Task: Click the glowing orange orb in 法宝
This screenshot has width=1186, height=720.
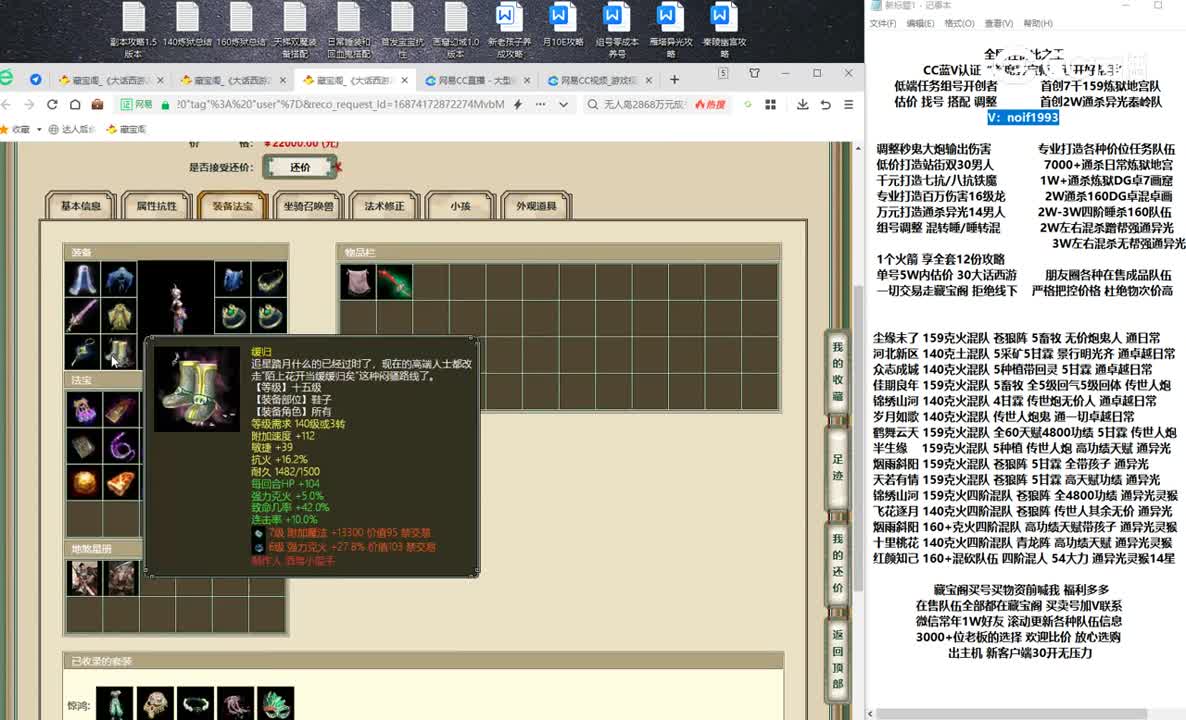Action: coord(82,482)
